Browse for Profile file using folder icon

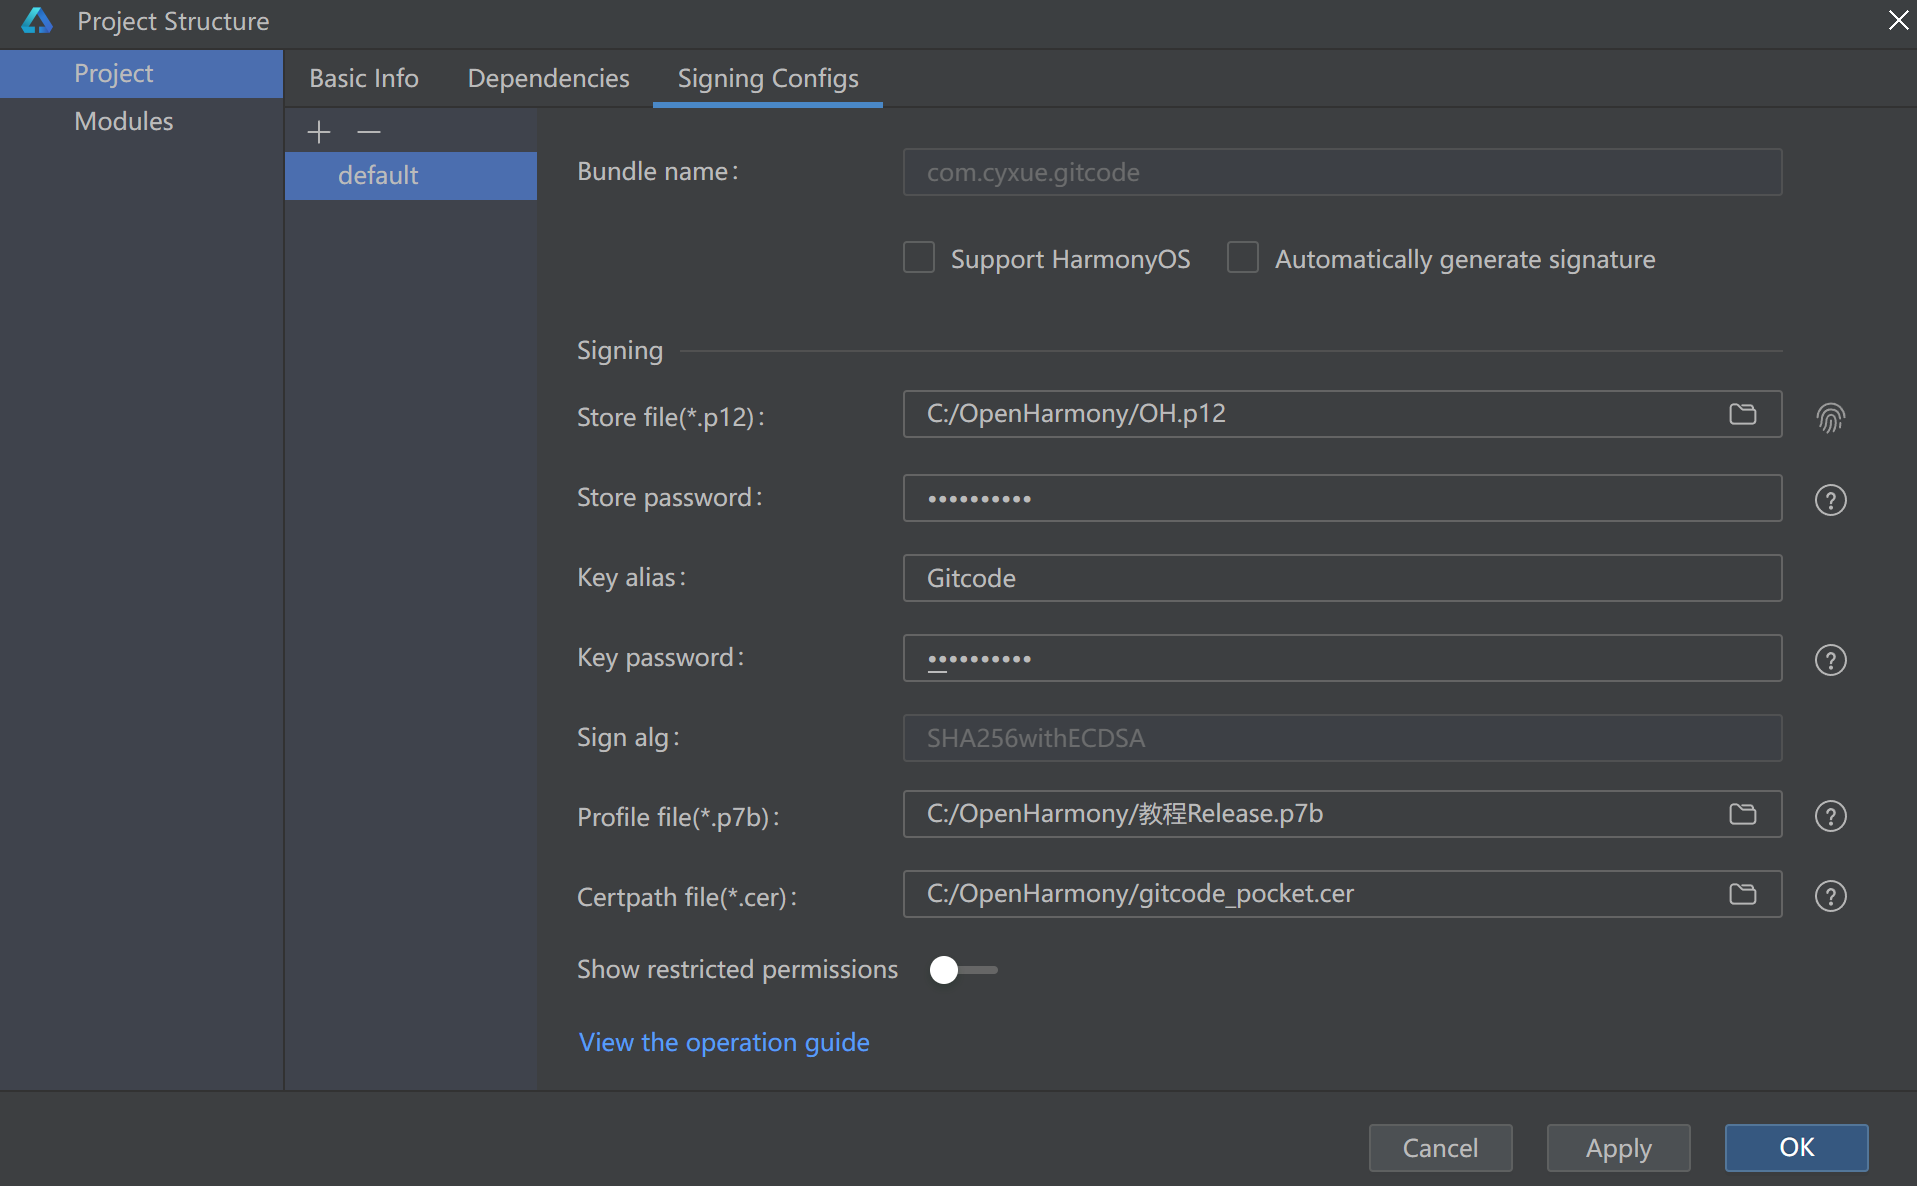click(1742, 814)
